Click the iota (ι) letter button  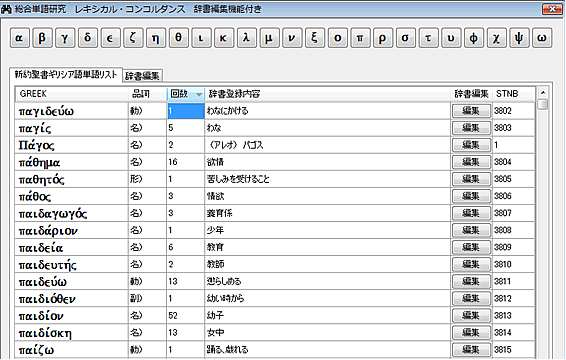pos(201,38)
